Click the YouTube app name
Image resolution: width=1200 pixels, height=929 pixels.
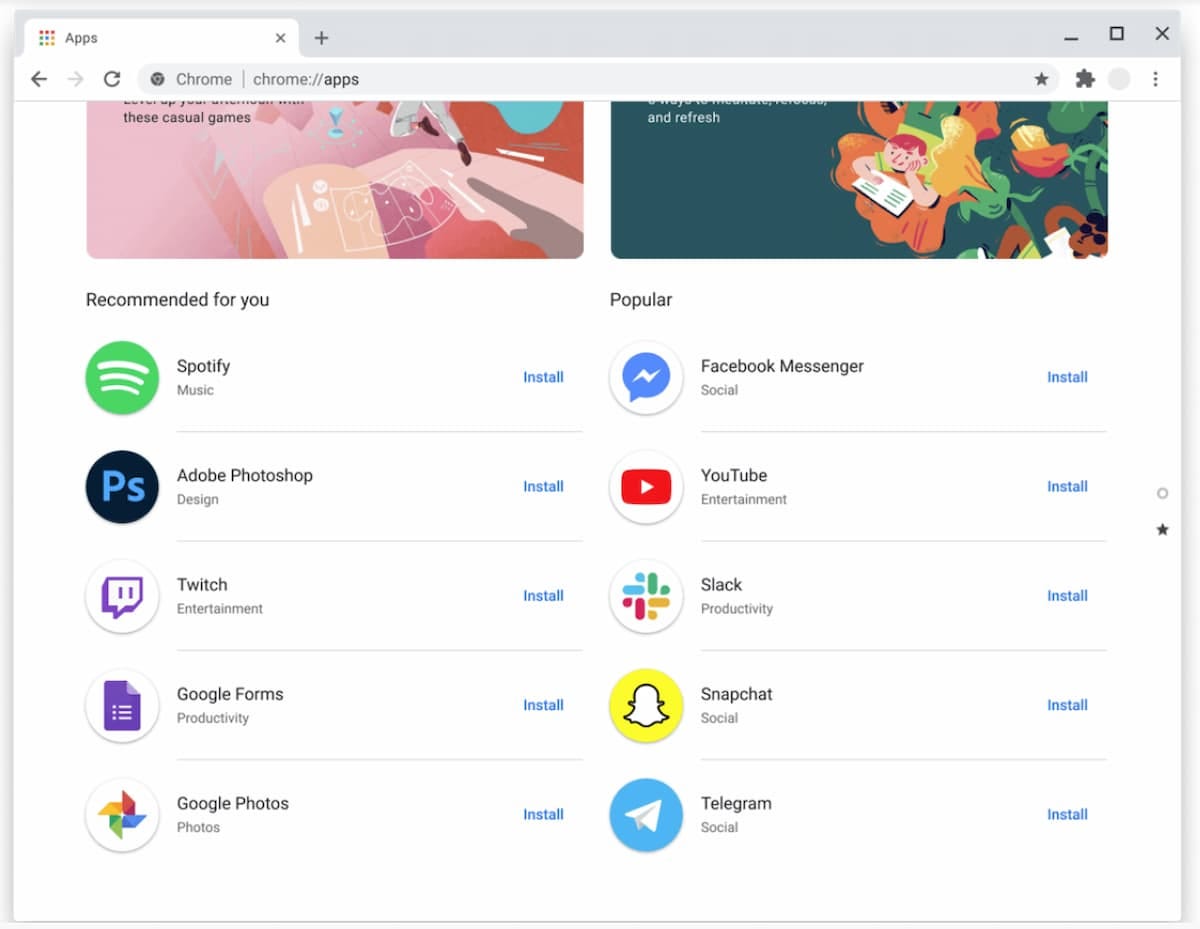tap(734, 475)
